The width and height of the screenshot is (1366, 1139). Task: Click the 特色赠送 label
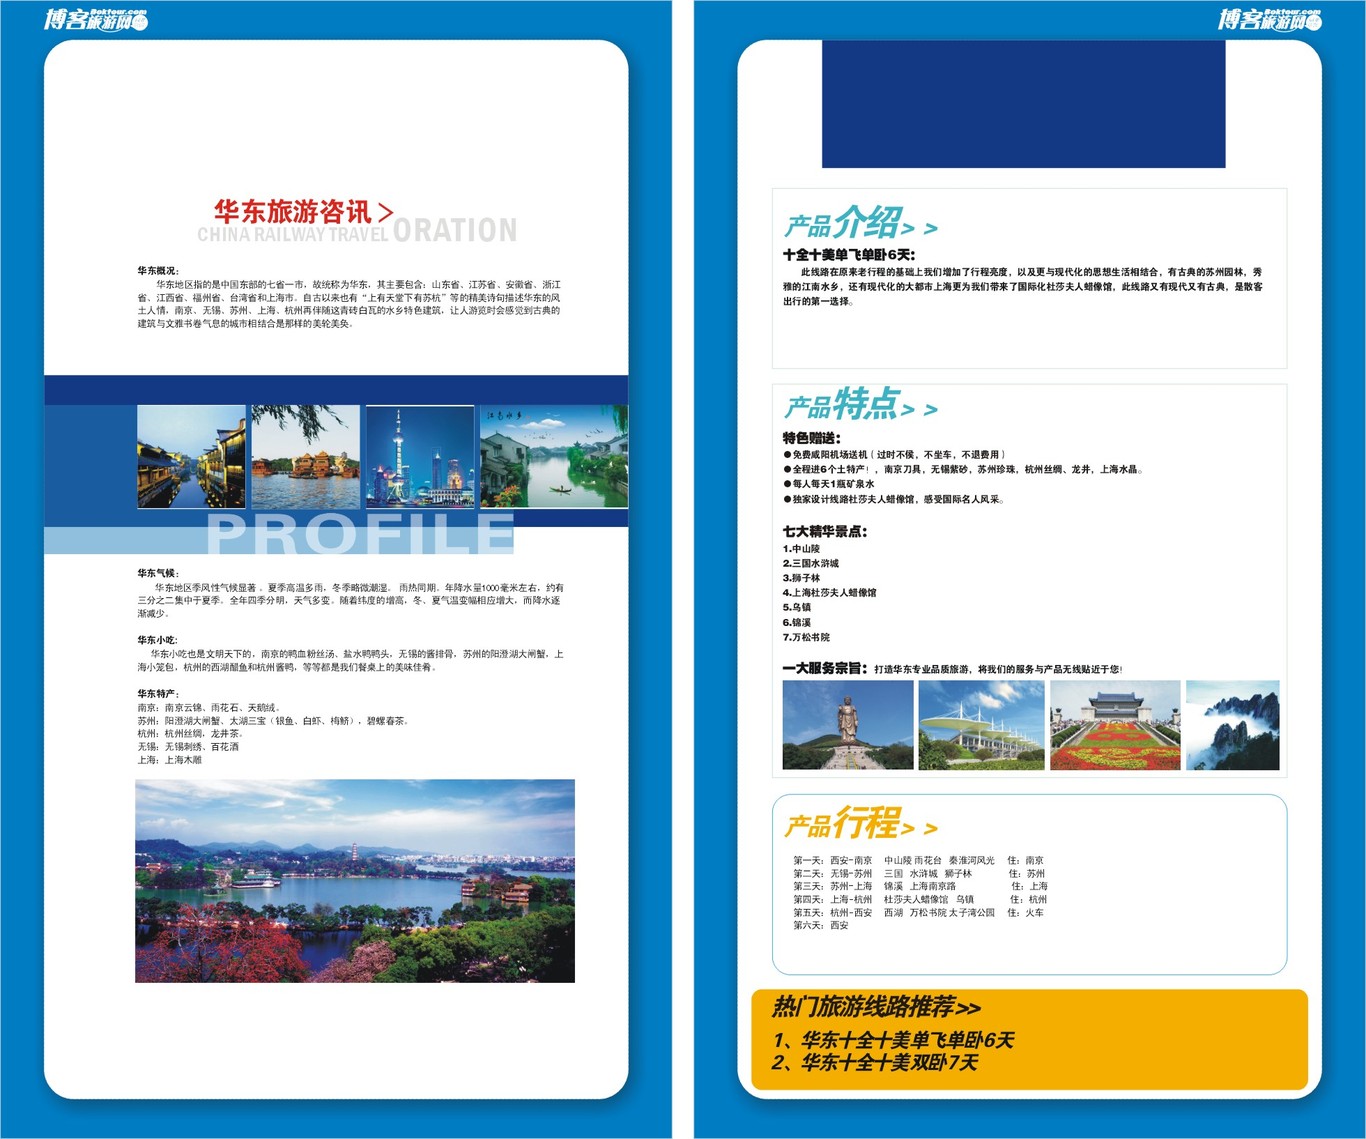[x=812, y=438]
